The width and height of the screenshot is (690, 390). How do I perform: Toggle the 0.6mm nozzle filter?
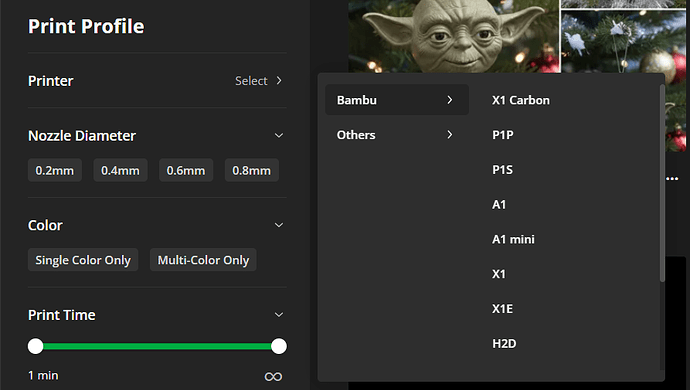click(x=186, y=170)
